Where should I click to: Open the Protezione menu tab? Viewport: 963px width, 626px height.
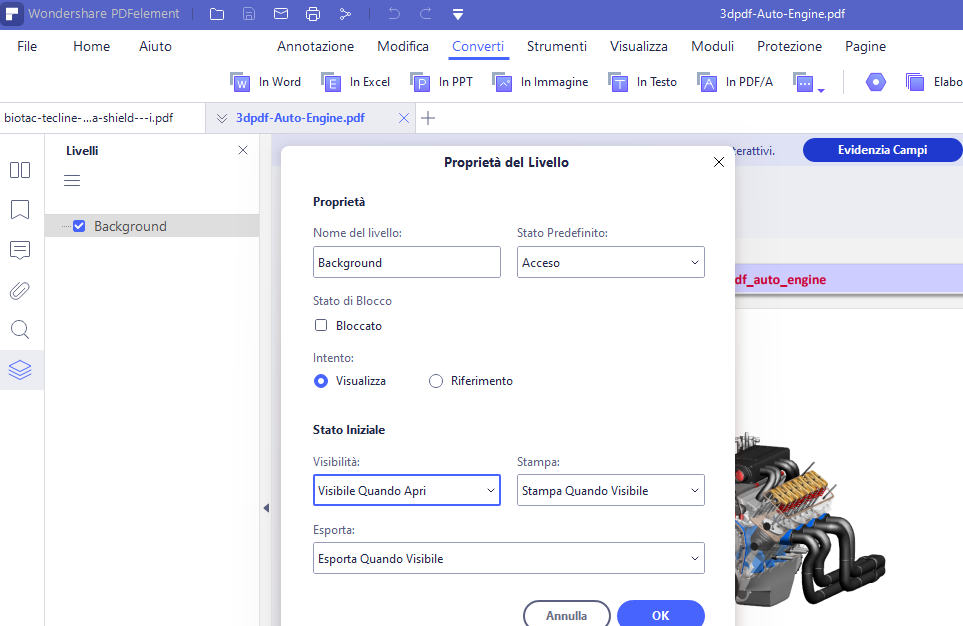[x=789, y=46]
